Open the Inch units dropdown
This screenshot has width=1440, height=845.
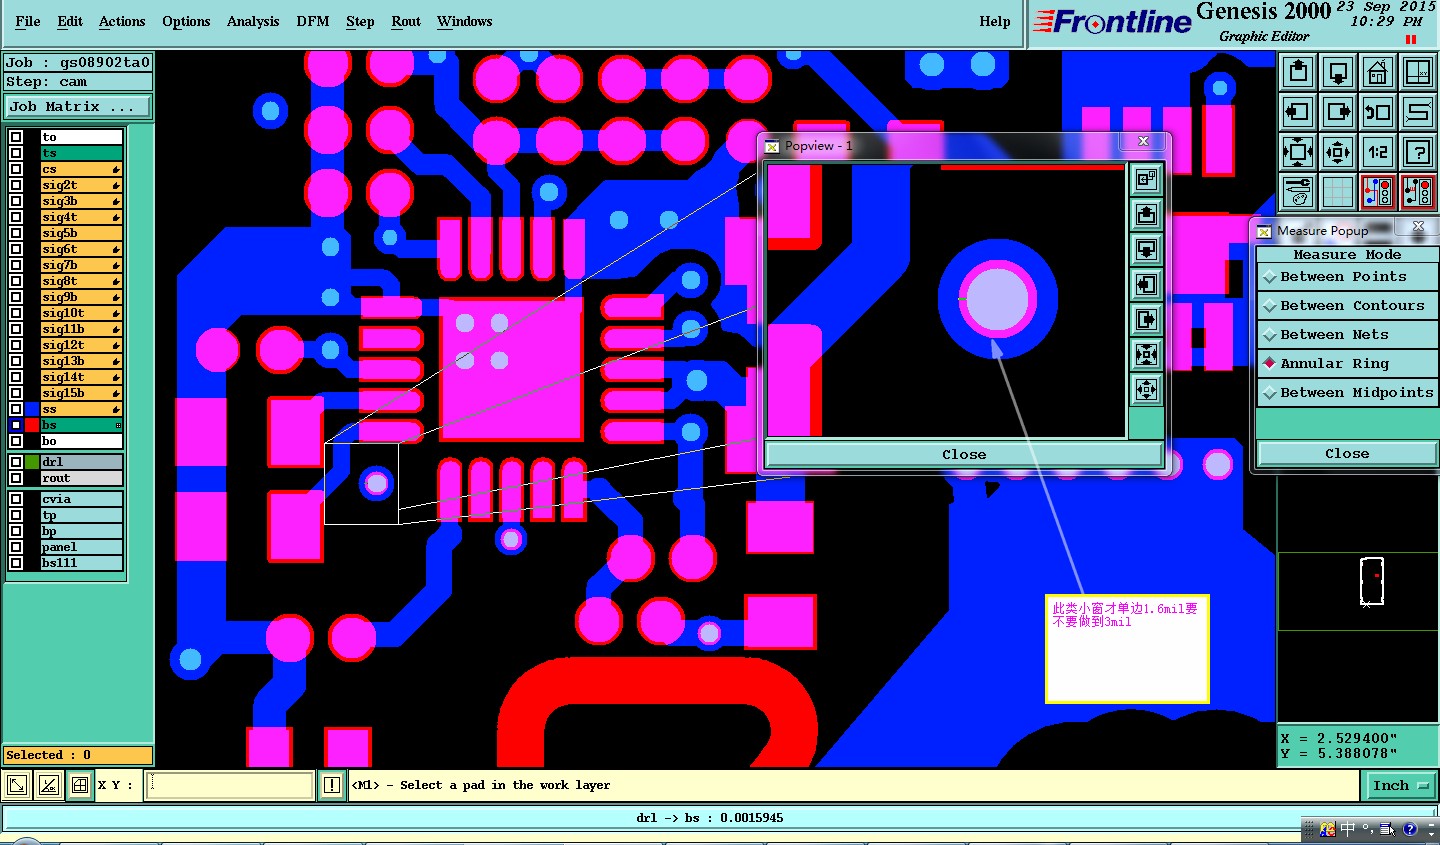tap(1400, 786)
